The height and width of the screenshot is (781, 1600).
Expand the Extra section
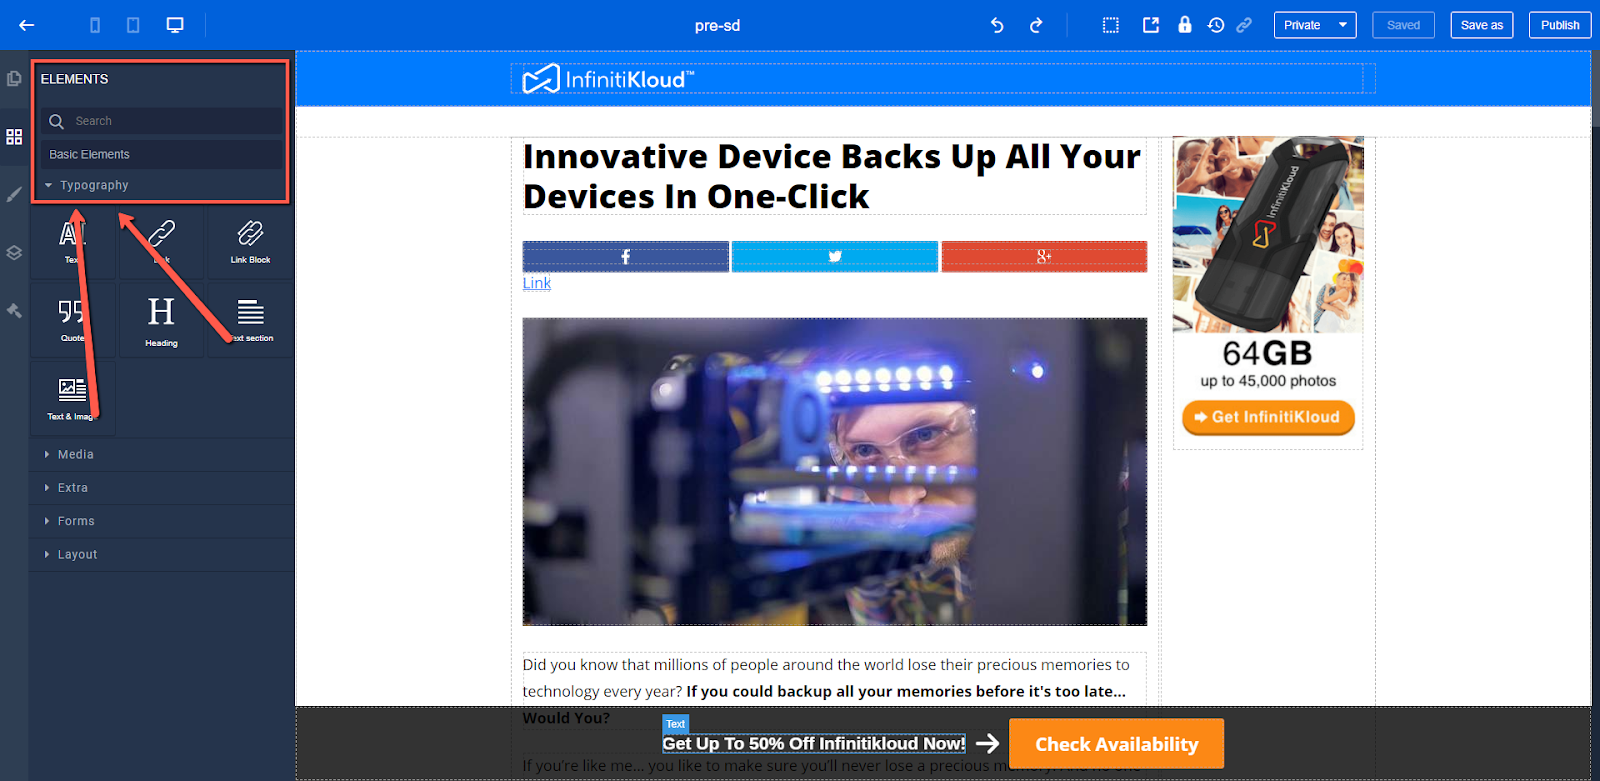coord(161,488)
